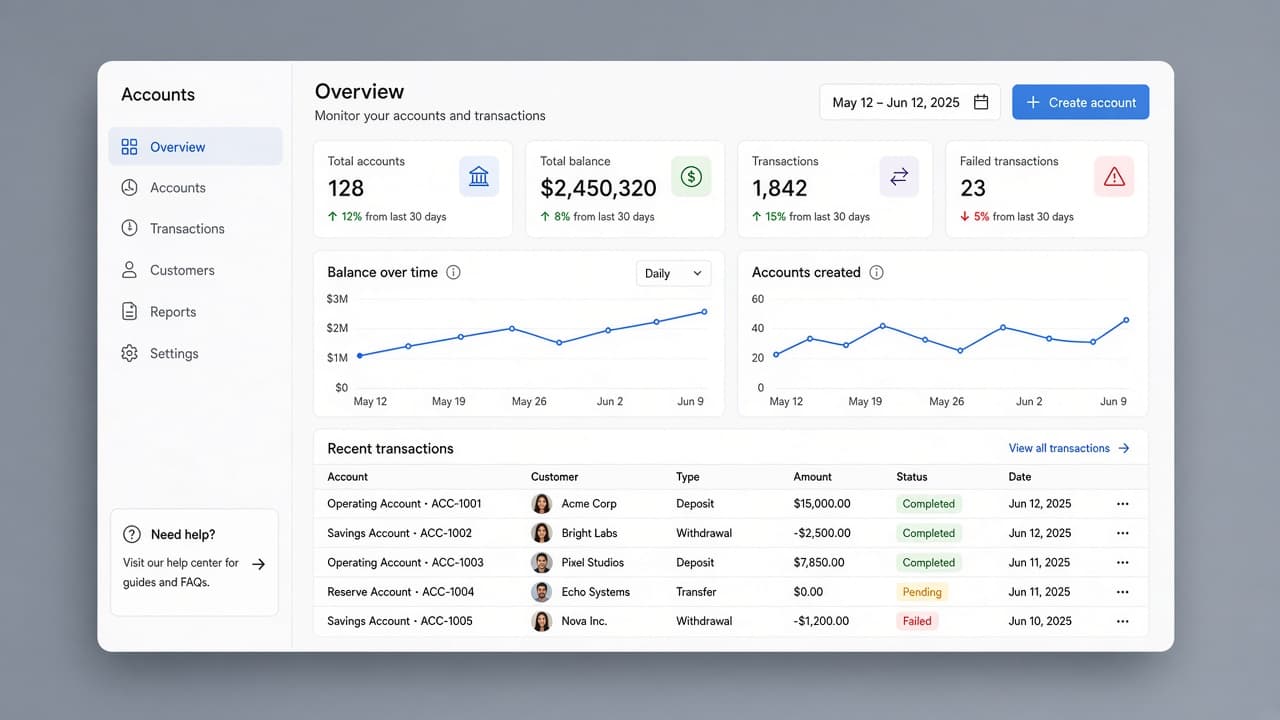Click the $7,850.00 amount

[819, 562]
